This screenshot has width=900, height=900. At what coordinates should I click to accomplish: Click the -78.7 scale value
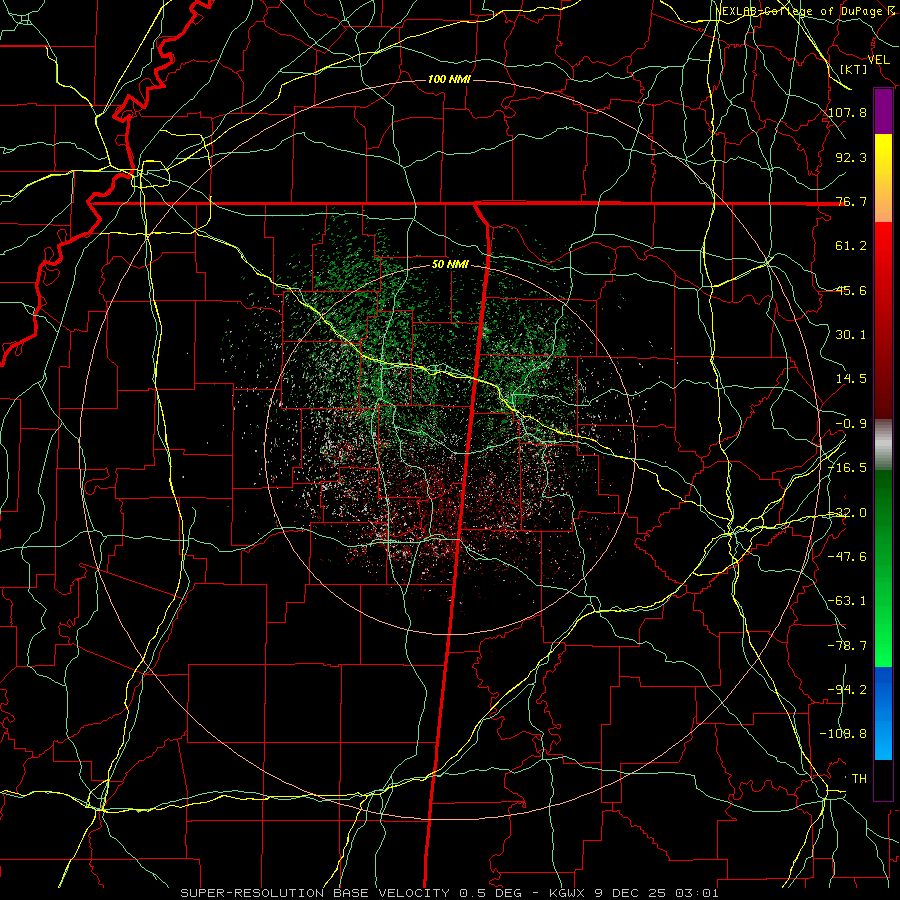pos(848,646)
